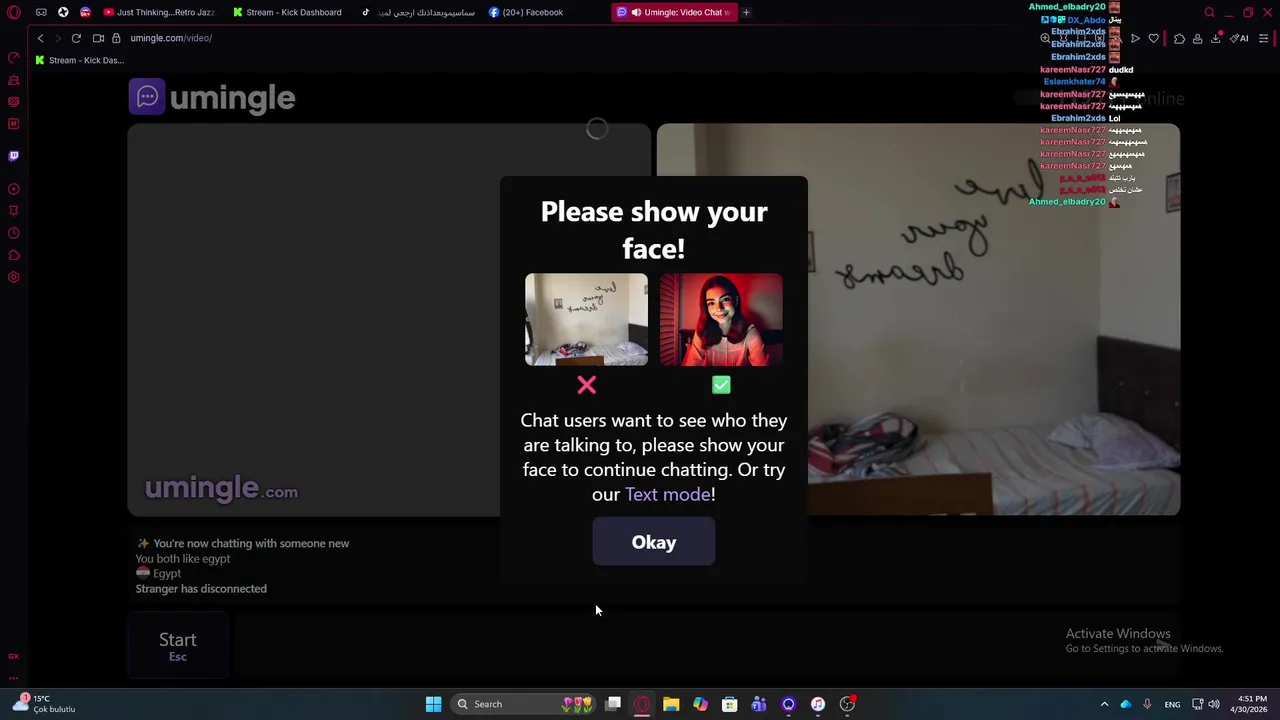Click the umingle logo in the page header
The image size is (1280, 720).
pos(212,97)
